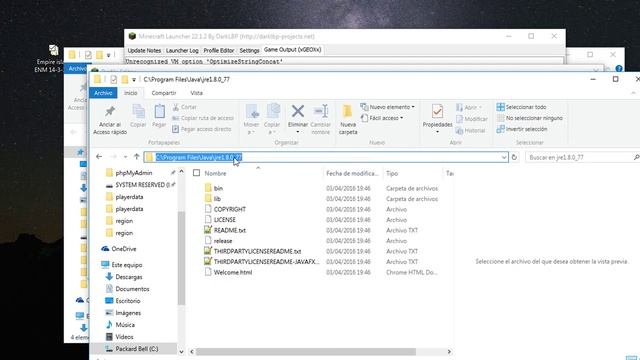Open Vídeos in navigation pane
The height and width of the screenshot is (360, 640).
(x=124, y=337)
